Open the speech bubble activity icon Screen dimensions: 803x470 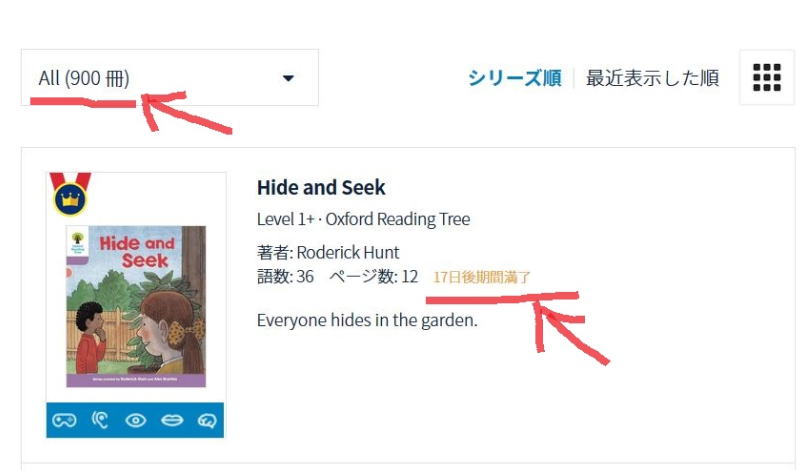click(x=207, y=421)
